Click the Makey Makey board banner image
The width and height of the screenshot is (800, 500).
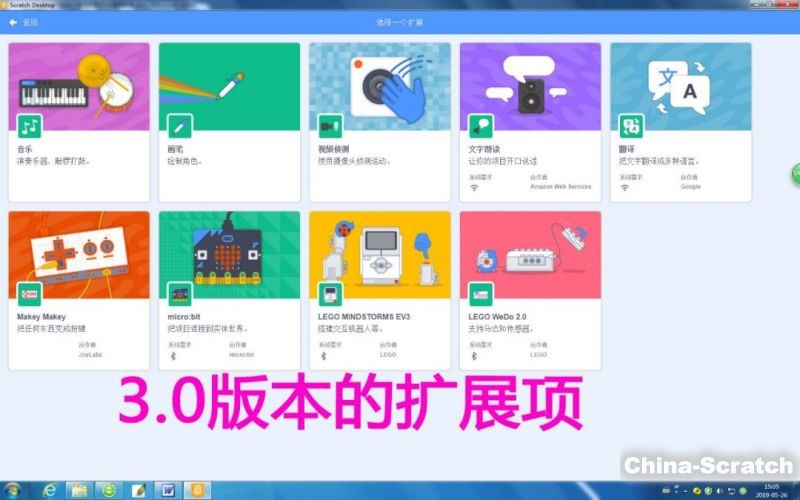pyautogui.click(x=79, y=255)
